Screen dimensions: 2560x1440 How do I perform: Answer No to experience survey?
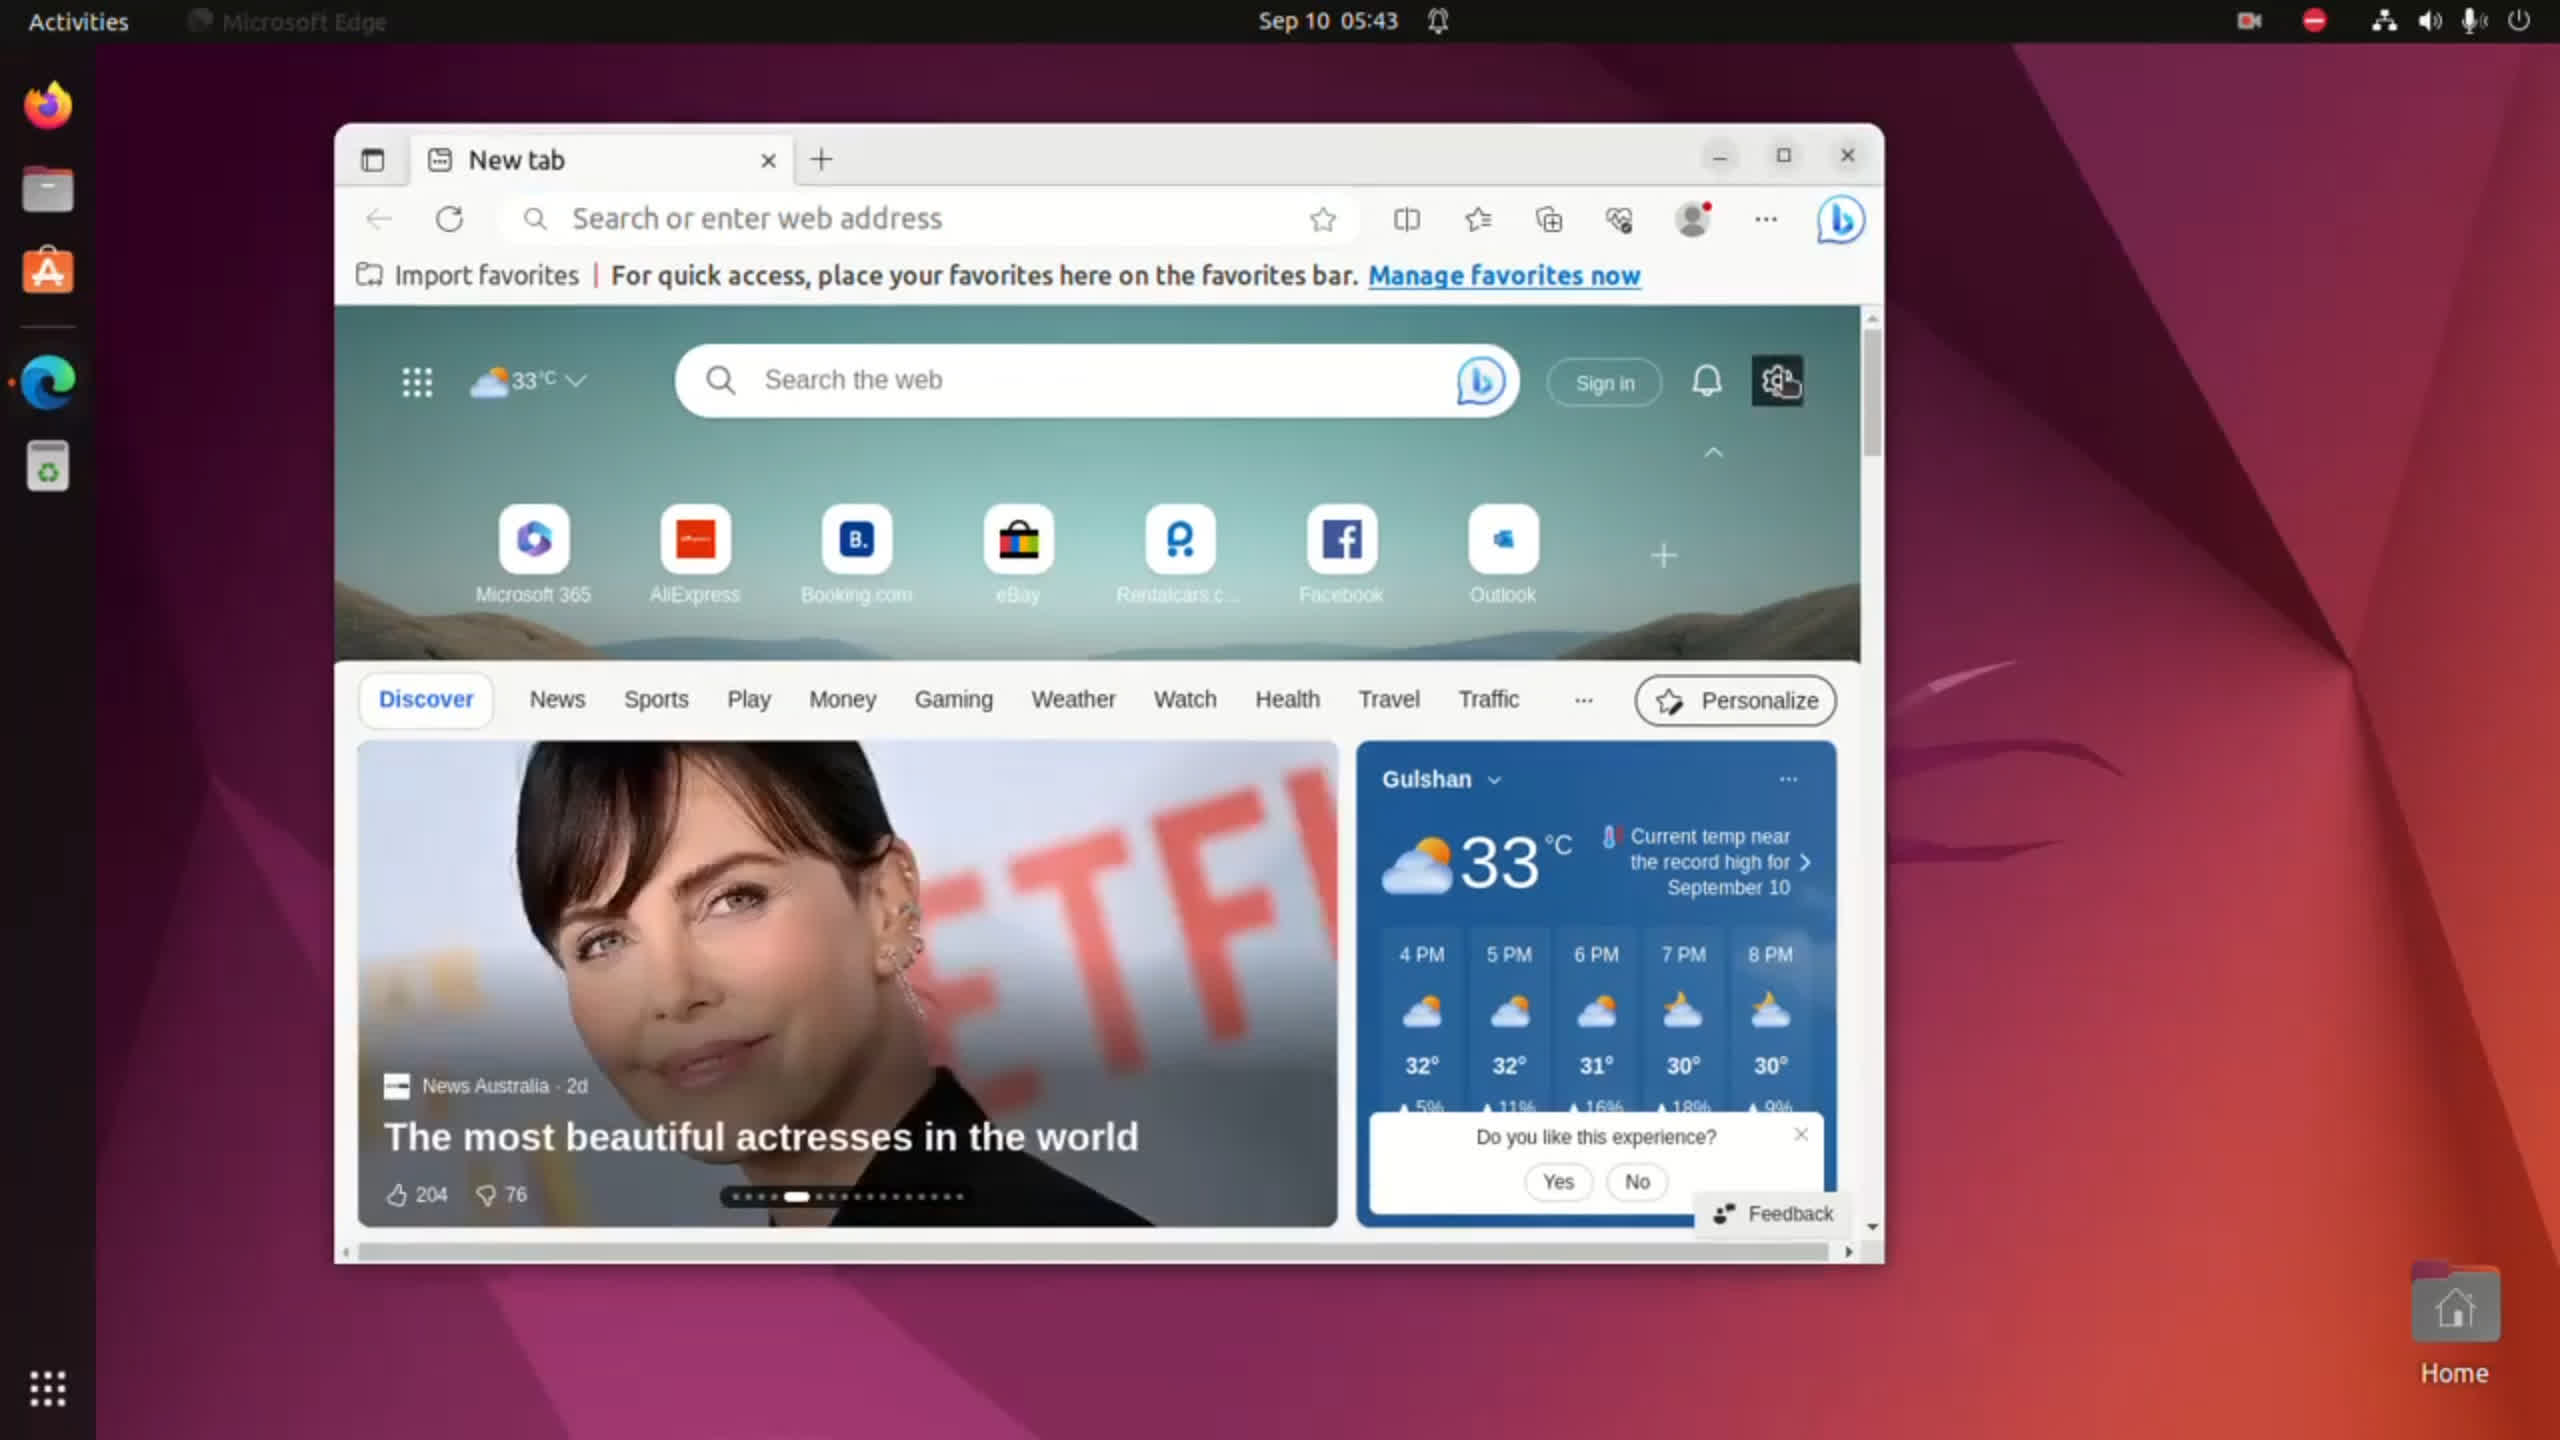[x=1637, y=1182]
